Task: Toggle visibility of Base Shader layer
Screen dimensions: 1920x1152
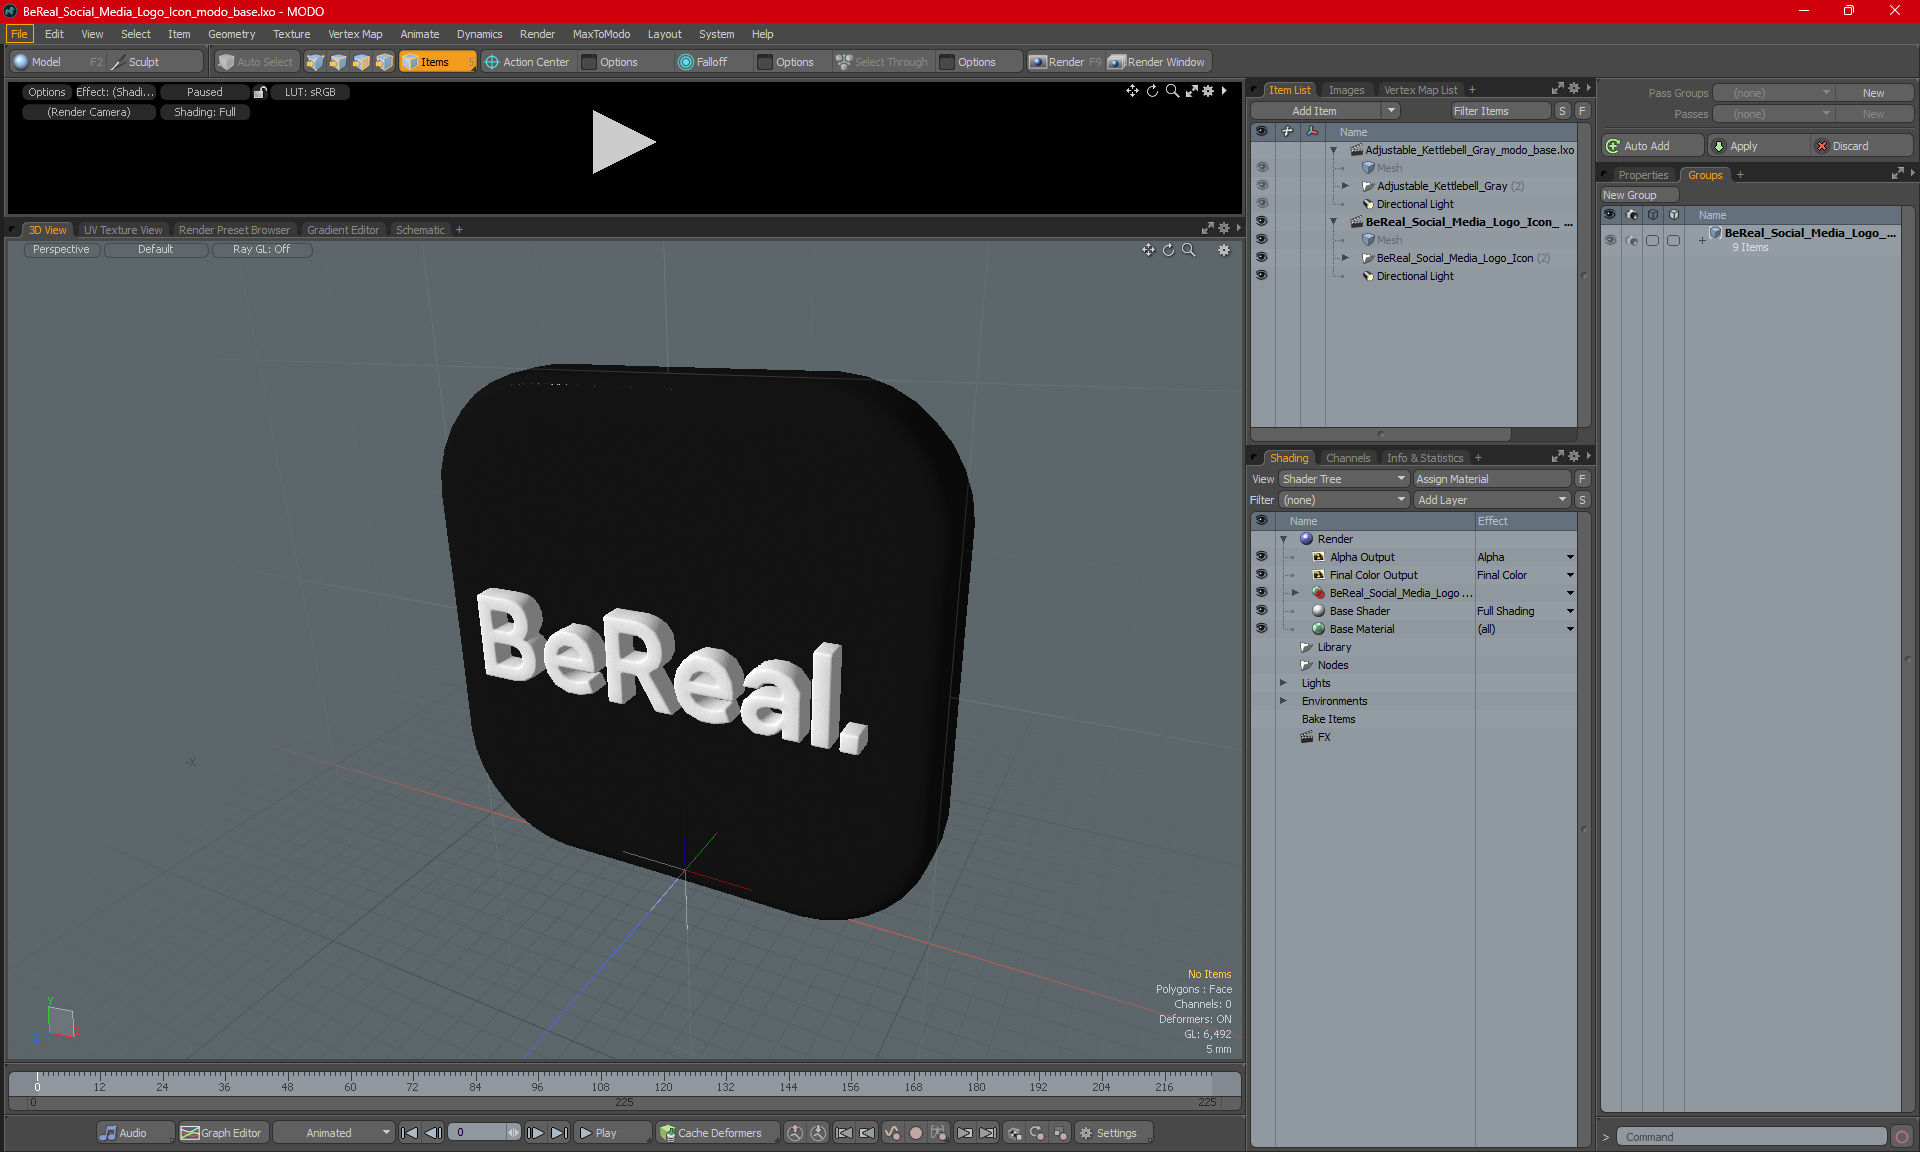Action: tap(1262, 611)
